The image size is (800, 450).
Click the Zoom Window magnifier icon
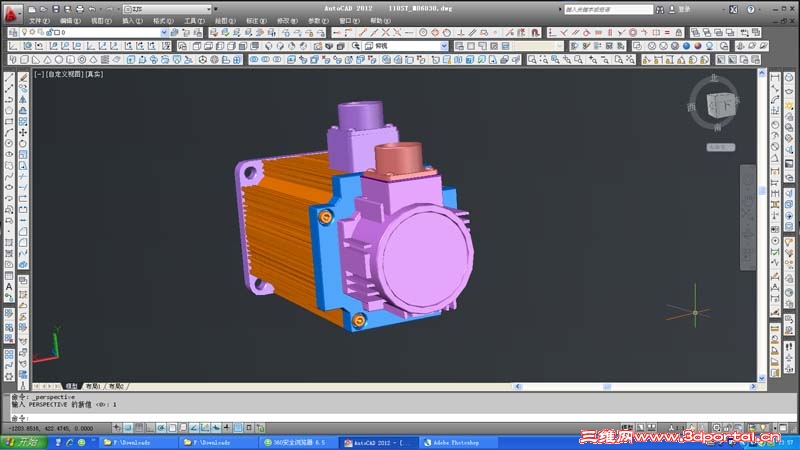[532, 60]
